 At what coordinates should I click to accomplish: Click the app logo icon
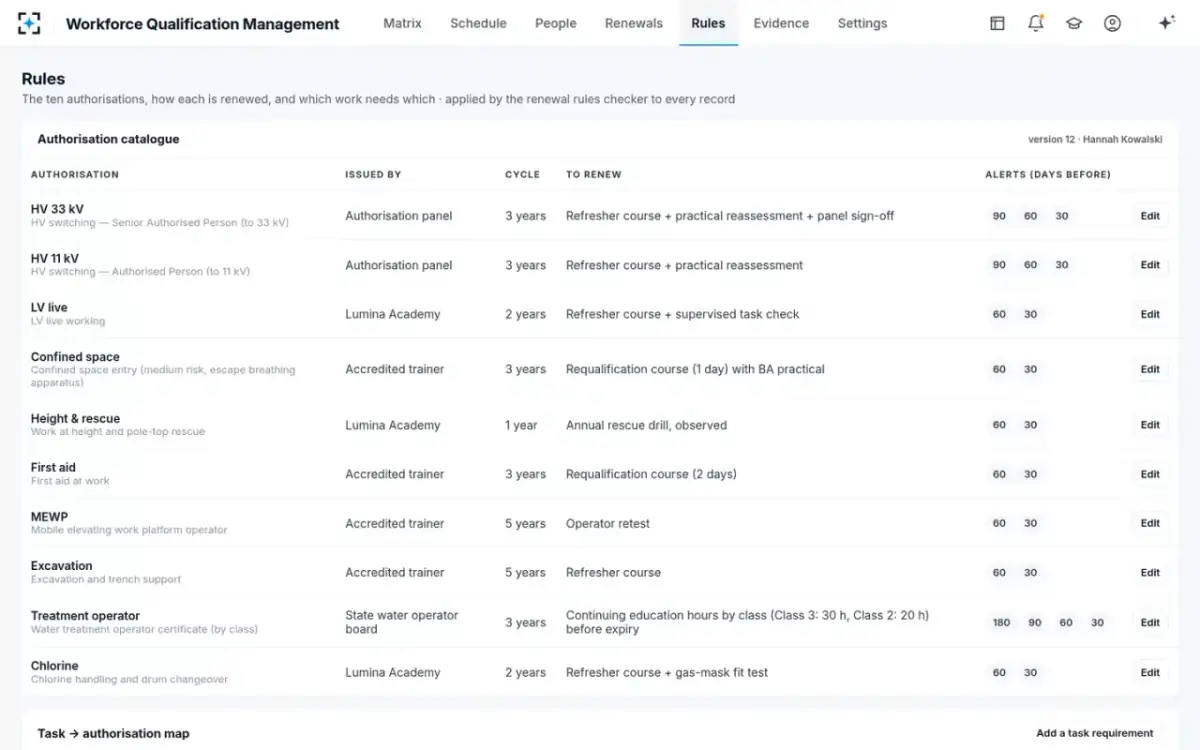click(30, 23)
